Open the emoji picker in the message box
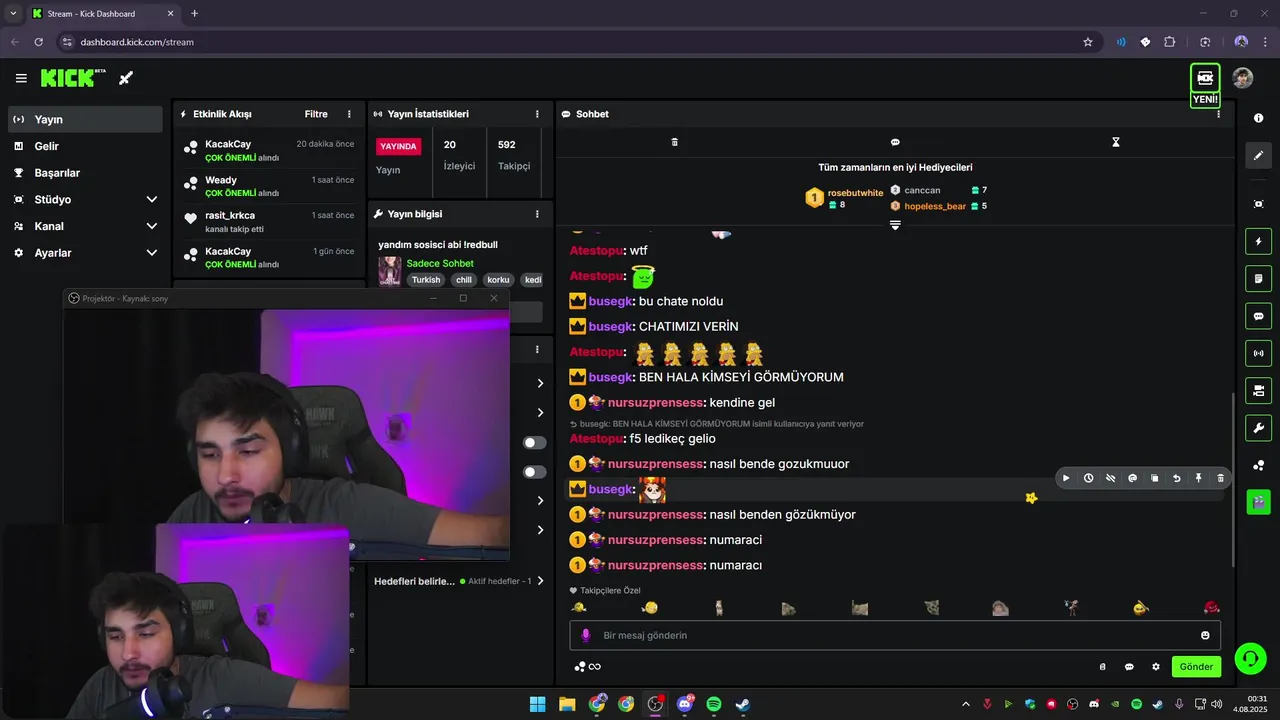This screenshot has height=720, width=1280. point(1205,635)
